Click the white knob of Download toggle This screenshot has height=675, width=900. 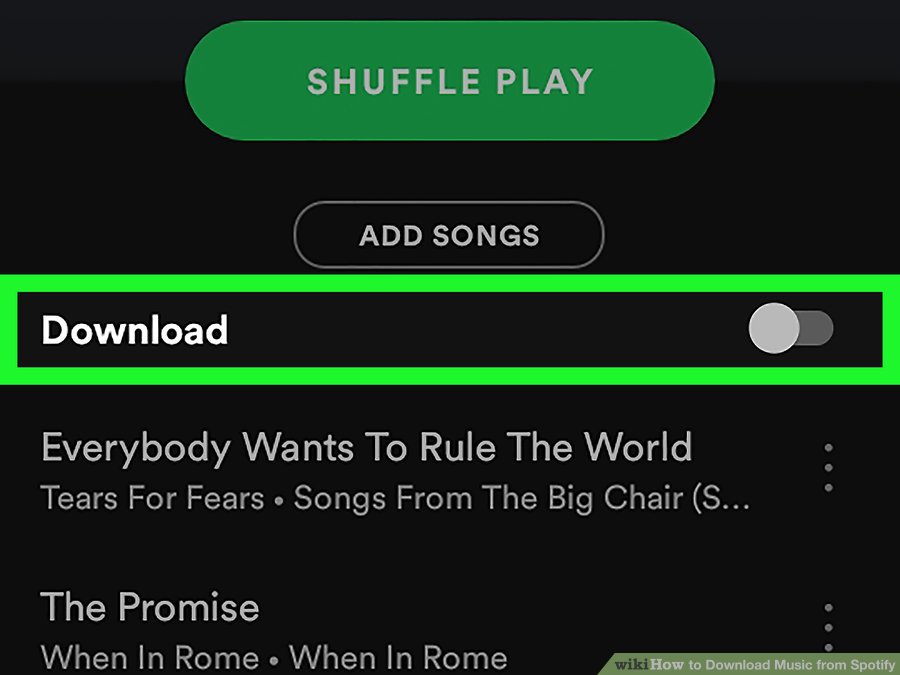tap(774, 328)
